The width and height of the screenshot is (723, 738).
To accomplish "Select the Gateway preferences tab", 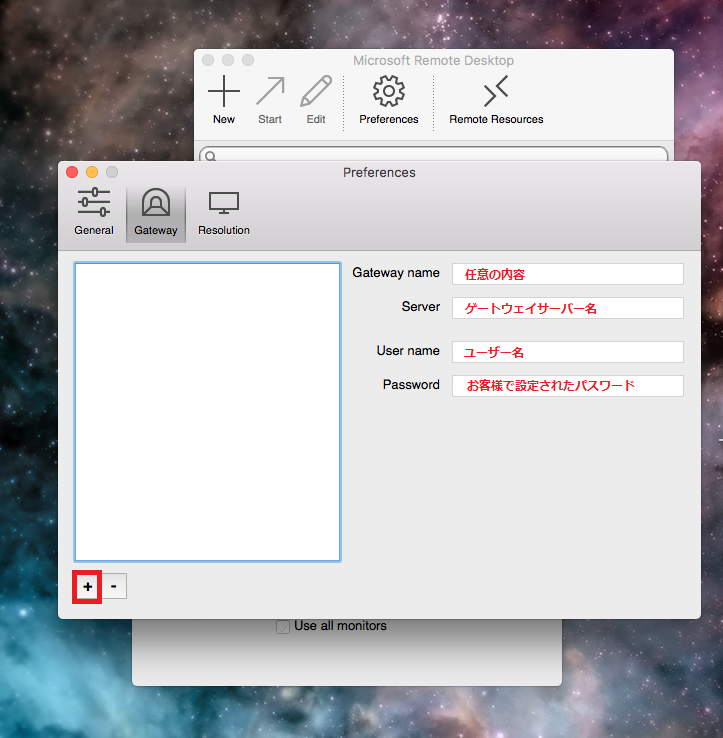I will click(x=156, y=213).
